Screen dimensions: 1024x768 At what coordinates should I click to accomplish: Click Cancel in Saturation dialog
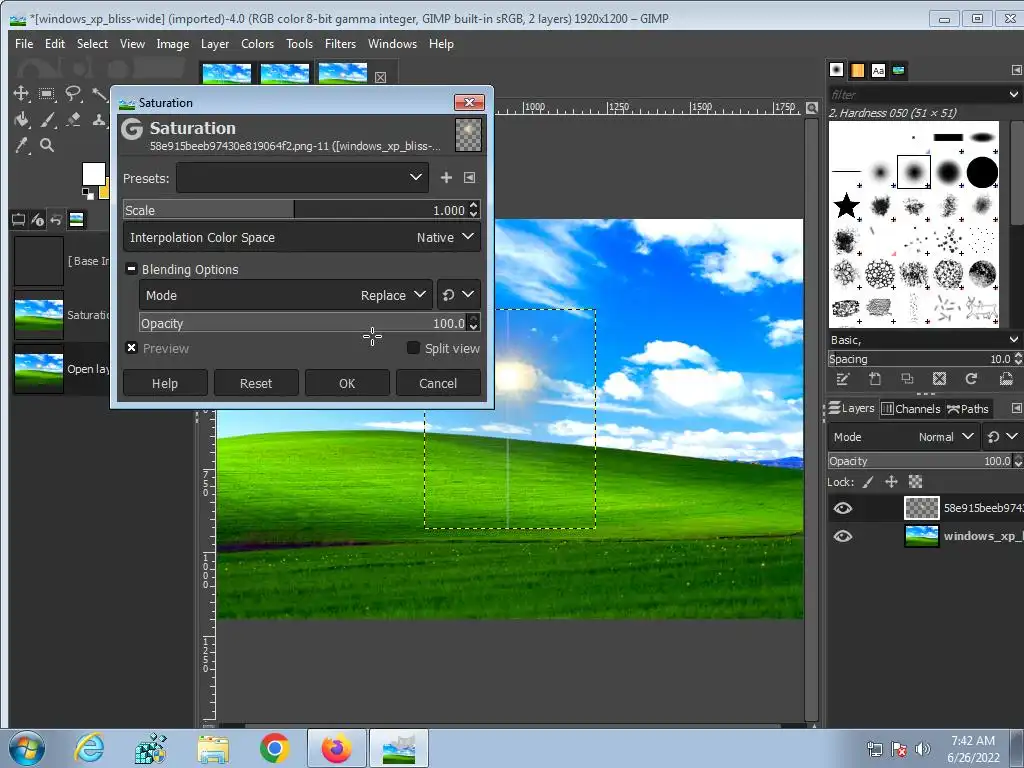[x=438, y=383]
